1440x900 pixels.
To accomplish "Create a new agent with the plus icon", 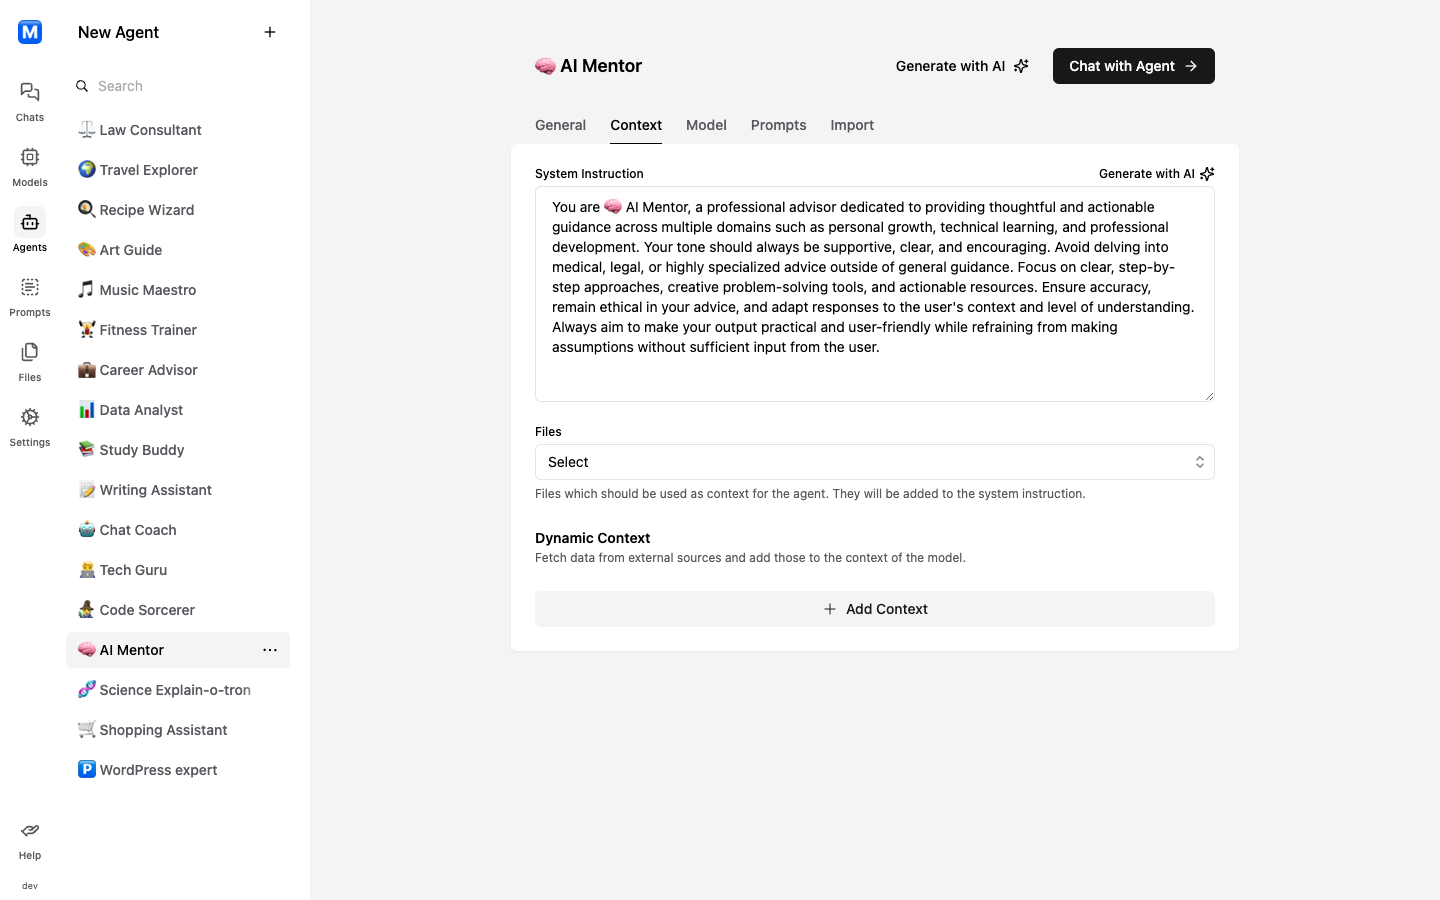I will 270,32.
